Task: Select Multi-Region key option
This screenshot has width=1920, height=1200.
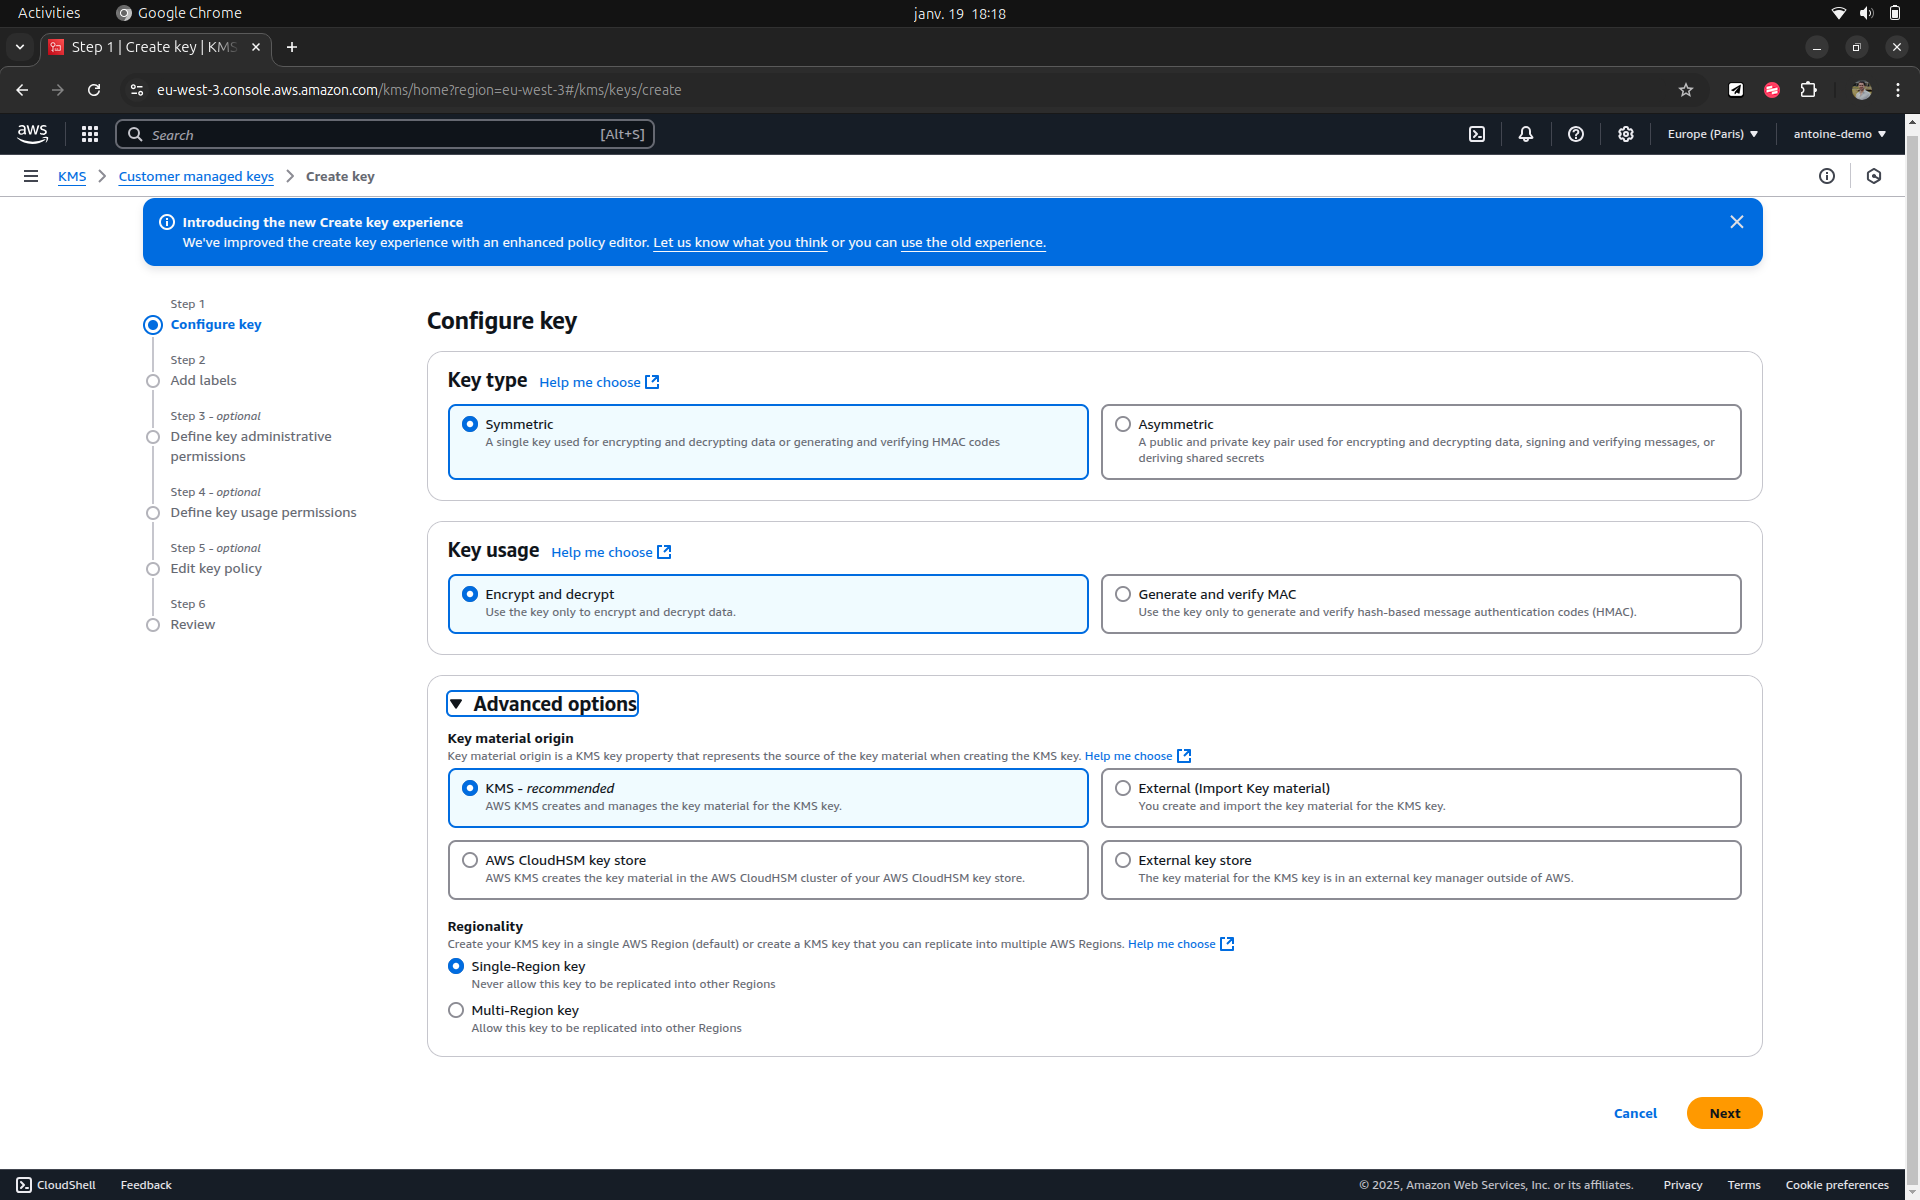Action: (x=456, y=1010)
